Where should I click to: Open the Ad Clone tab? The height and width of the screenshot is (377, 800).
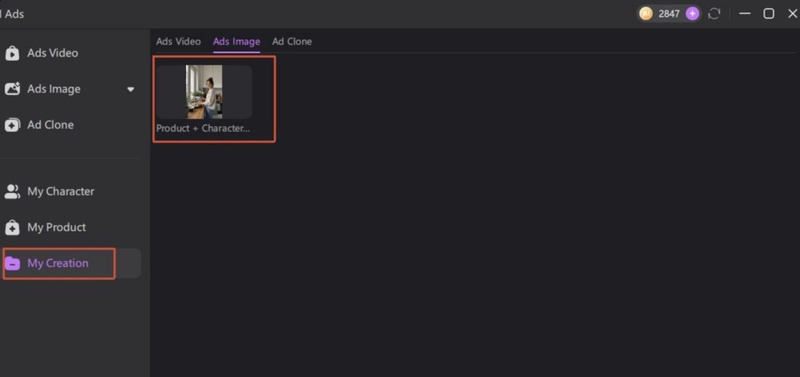(292, 41)
